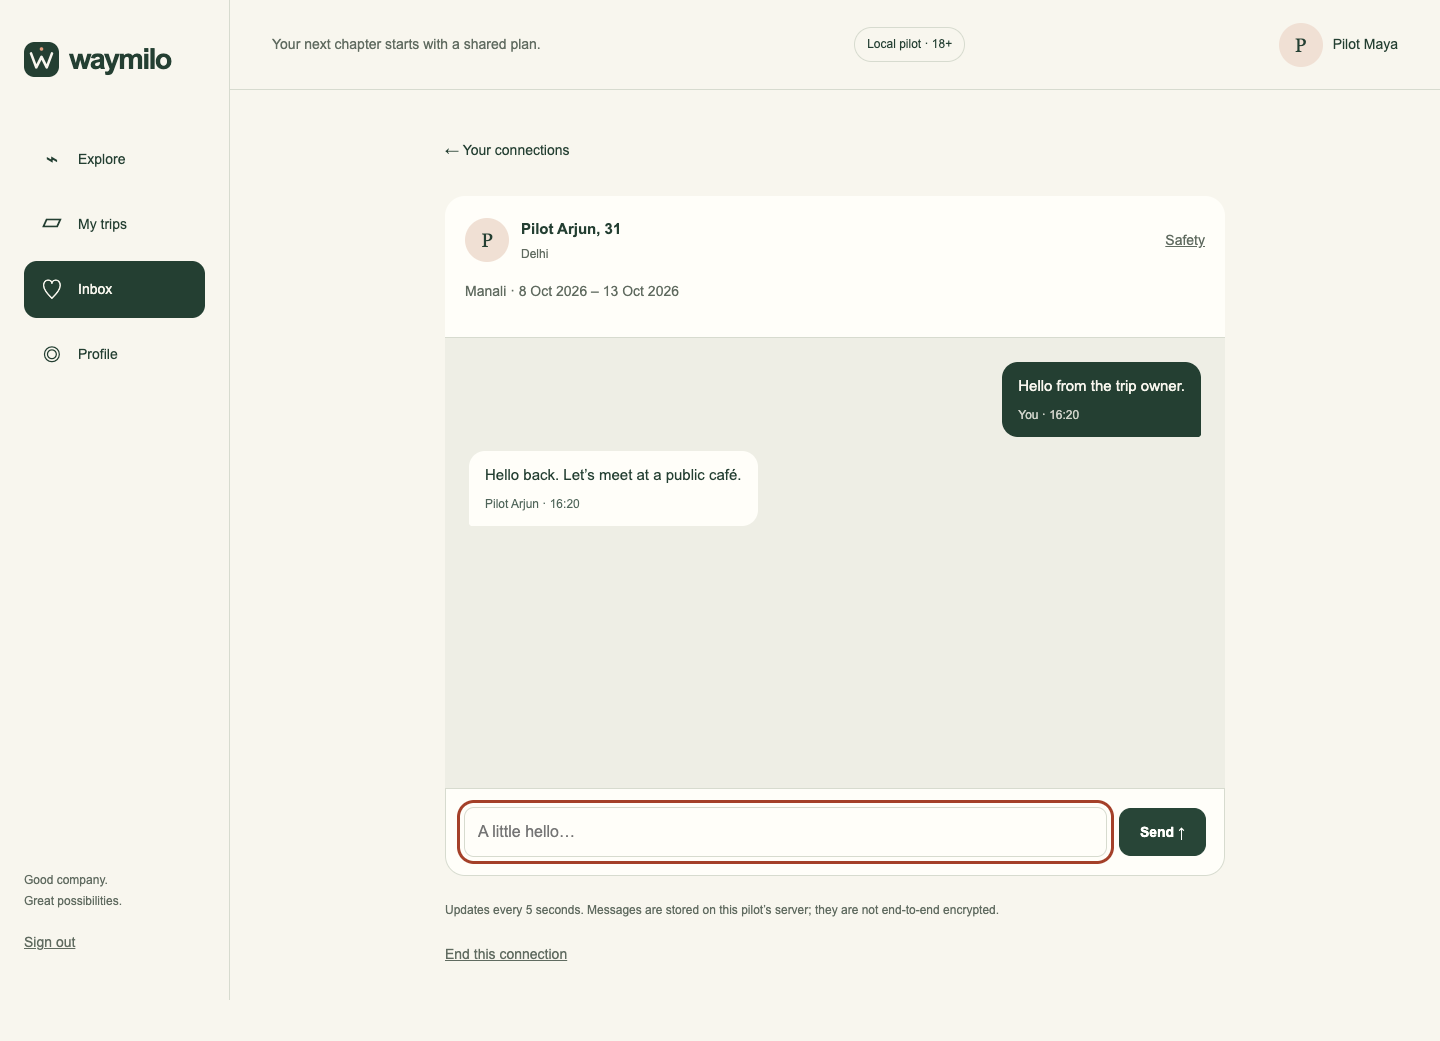Open the Explore menu item
This screenshot has width=1440, height=1041.
pyautogui.click(x=114, y=159)
